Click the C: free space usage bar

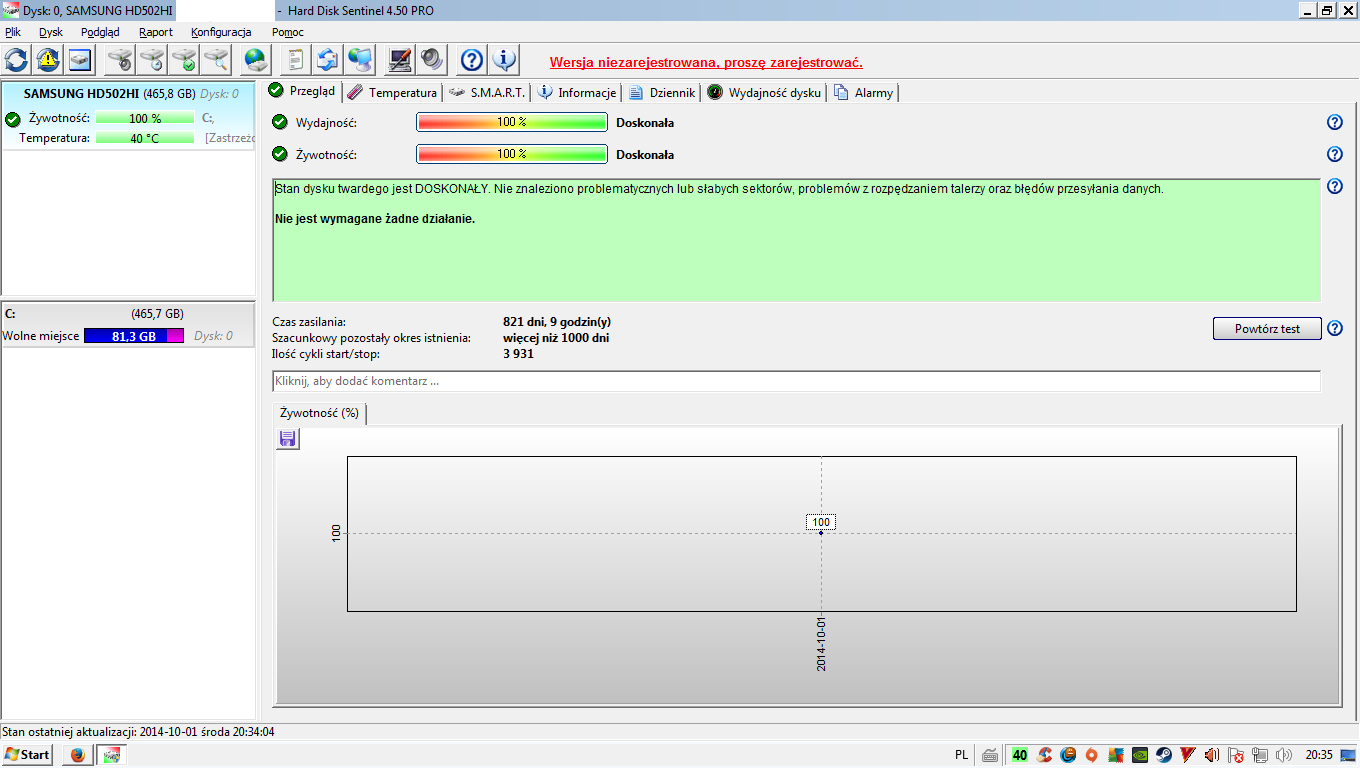click(x=134, y=337)
